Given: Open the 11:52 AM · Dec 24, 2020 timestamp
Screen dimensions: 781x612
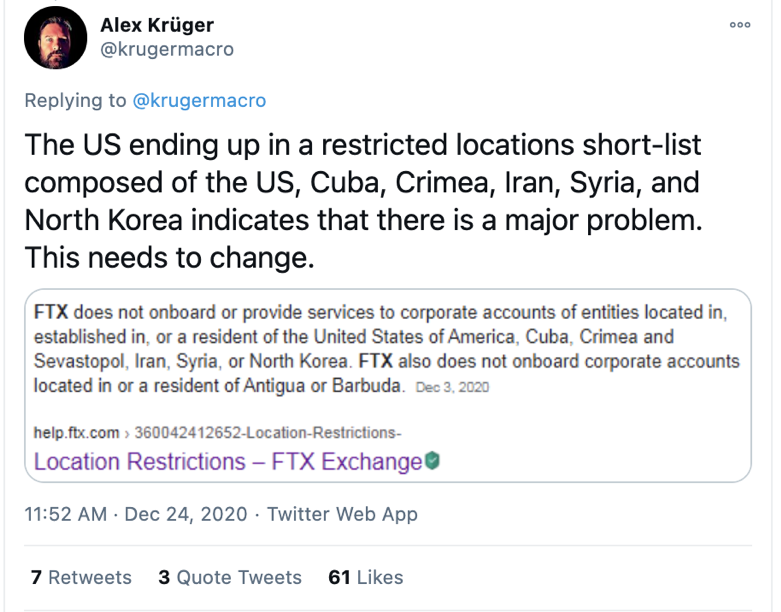Looking at the screenshot, I should tap(132, 515).
